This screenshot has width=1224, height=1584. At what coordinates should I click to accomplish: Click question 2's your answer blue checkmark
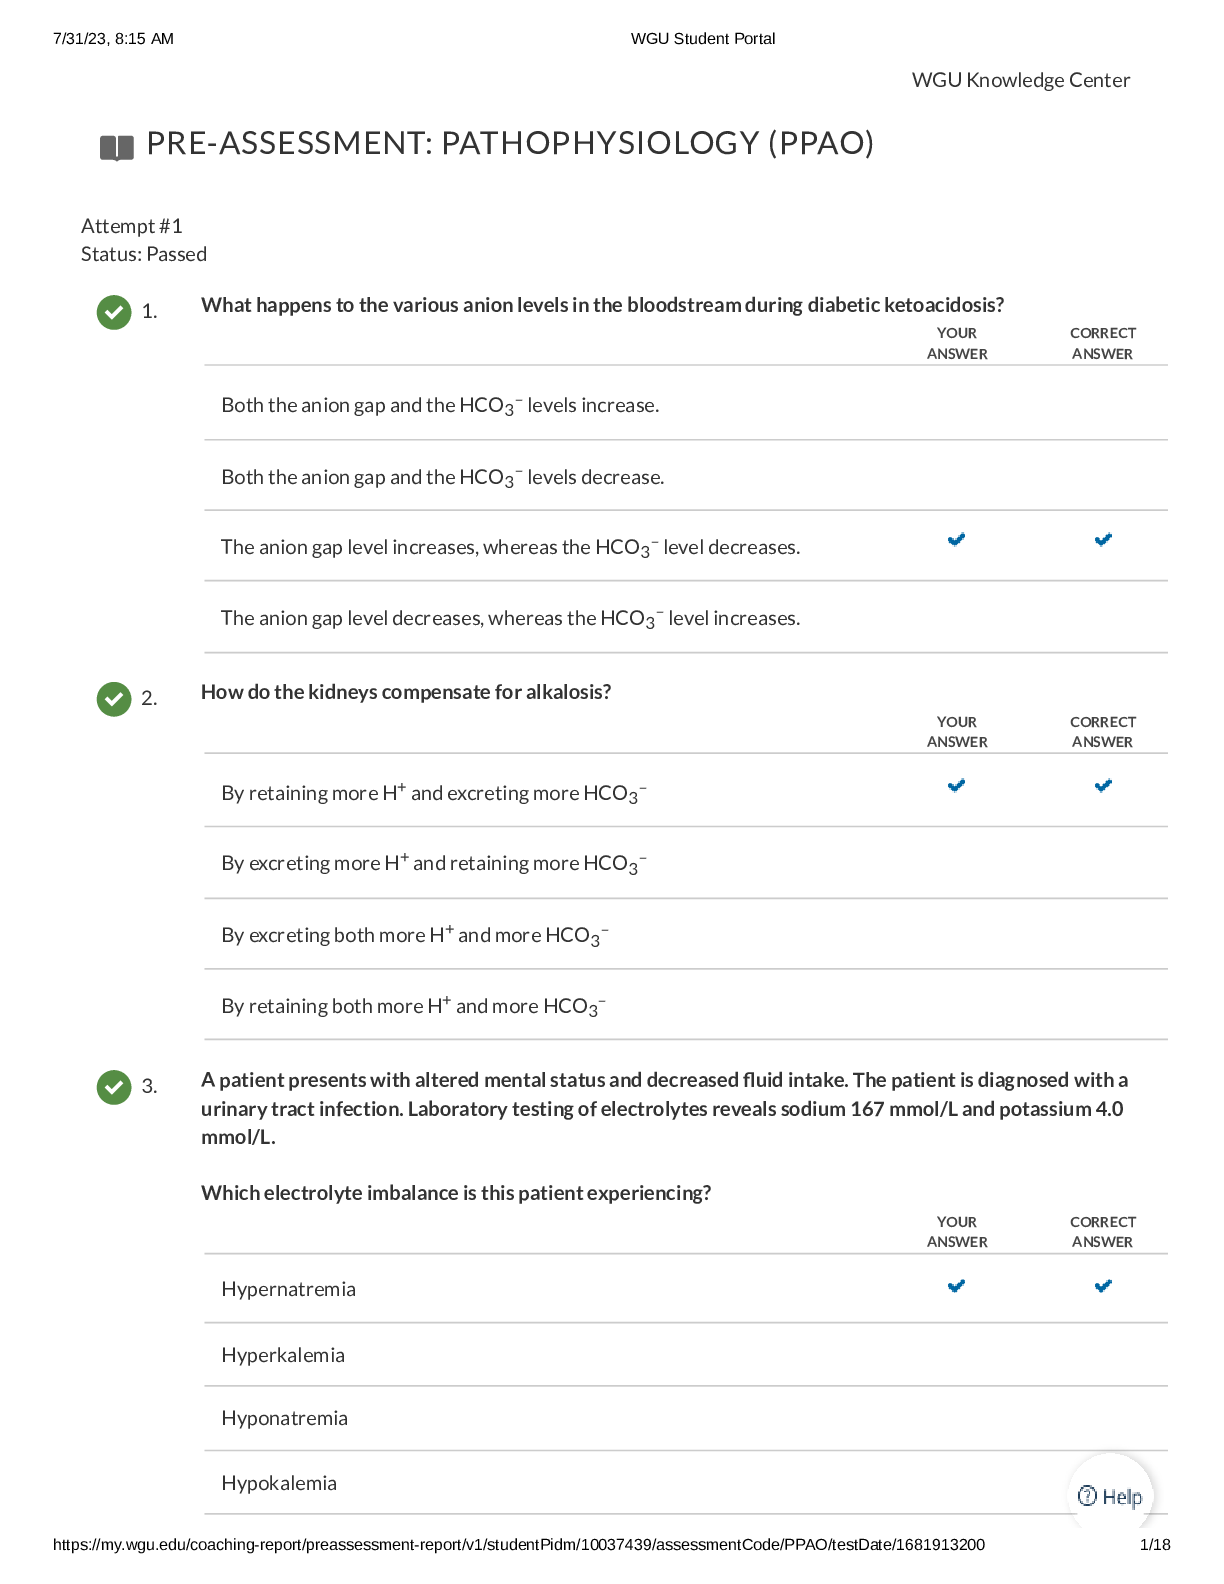pos(956,786)
